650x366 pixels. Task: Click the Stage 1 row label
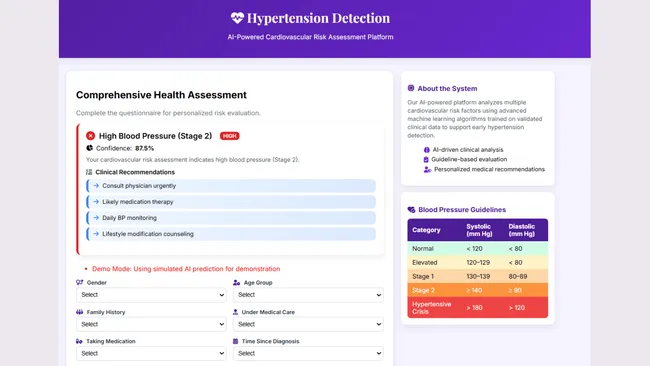pos(423,276)
